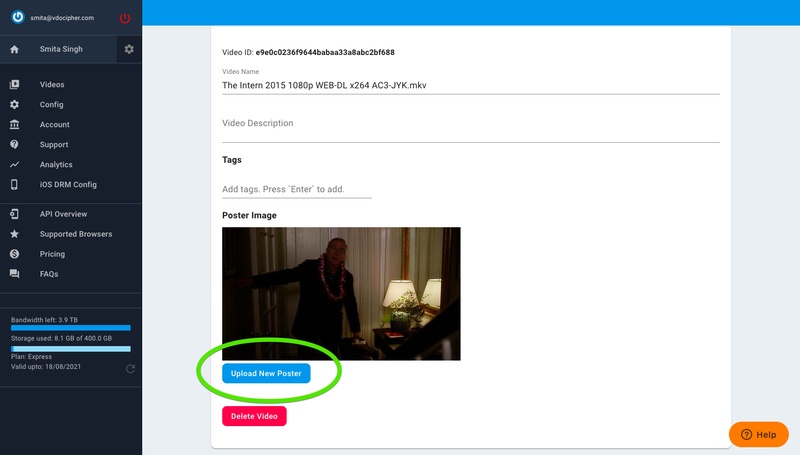
Task: Focus the Video Name field
Action: pos(470,85)
